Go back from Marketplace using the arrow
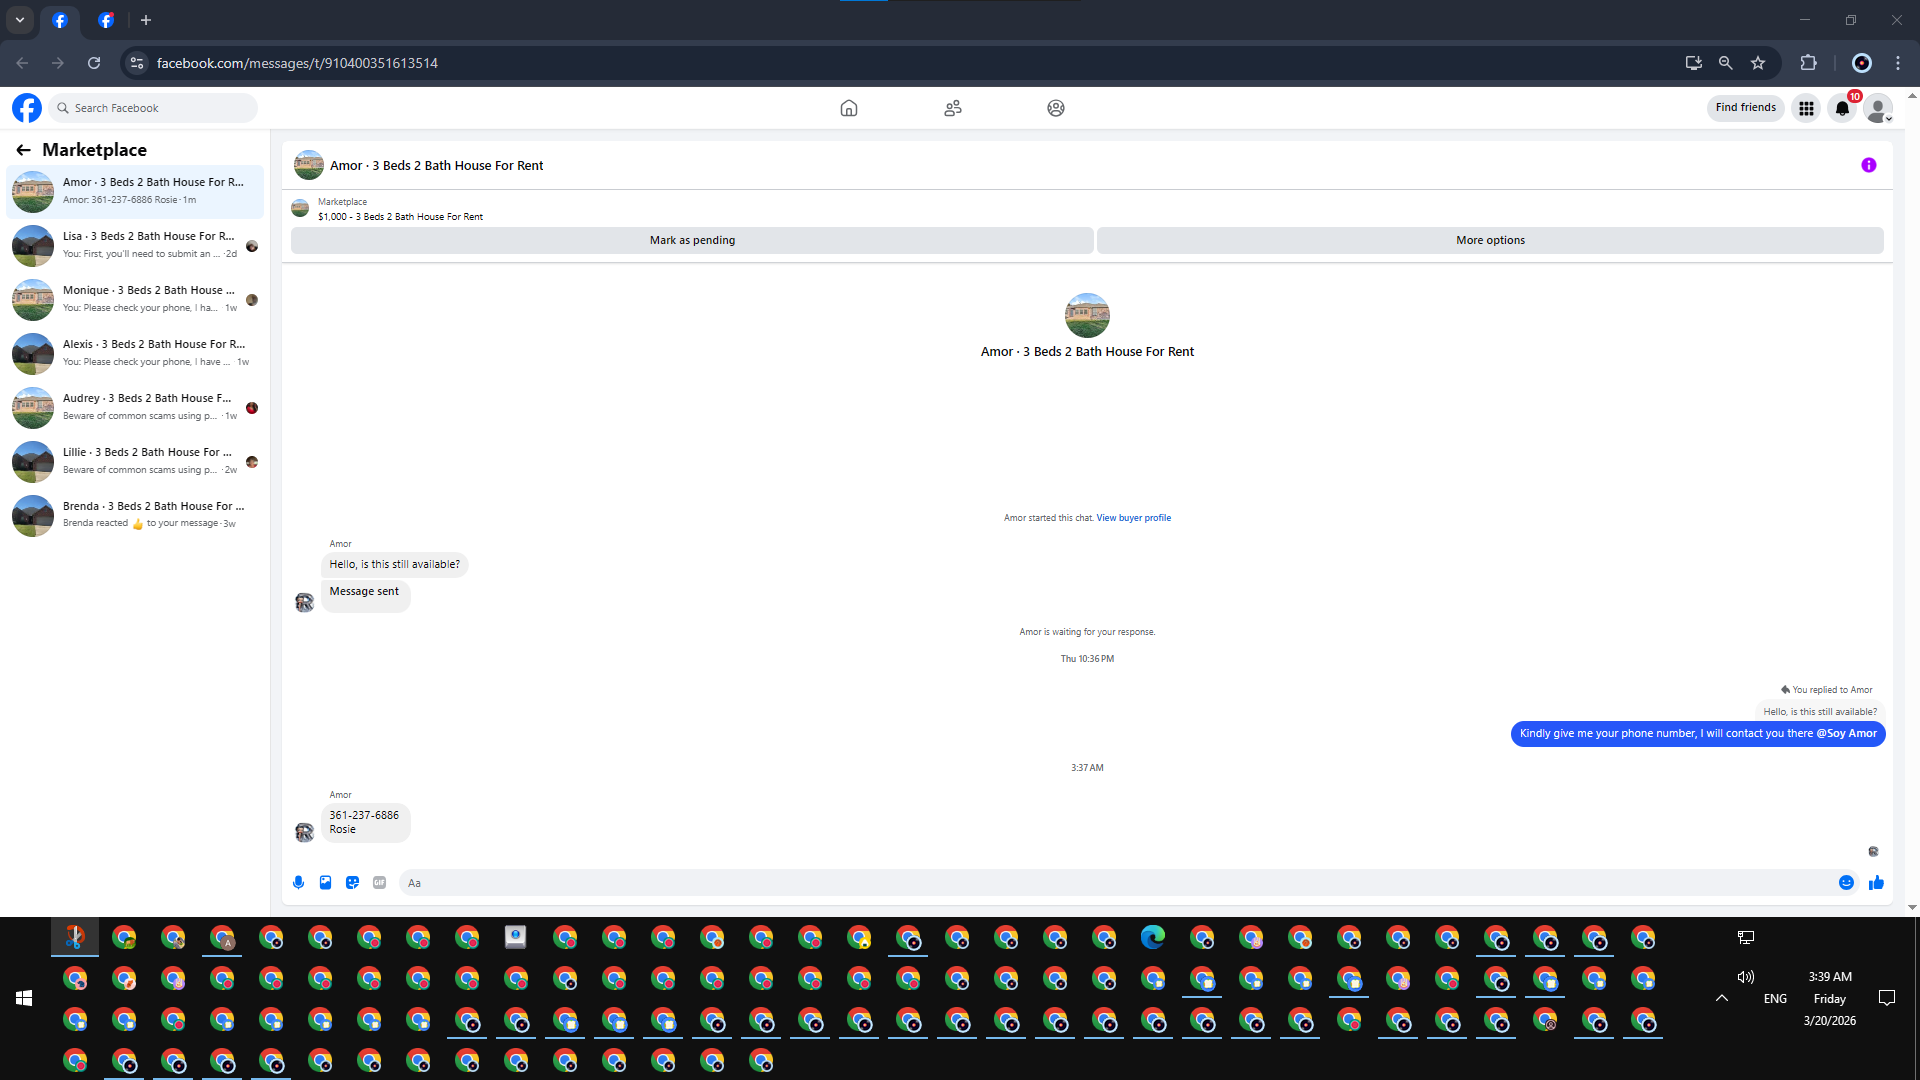This screenshot has height=1080, width=1920. [x=23, y=150]
